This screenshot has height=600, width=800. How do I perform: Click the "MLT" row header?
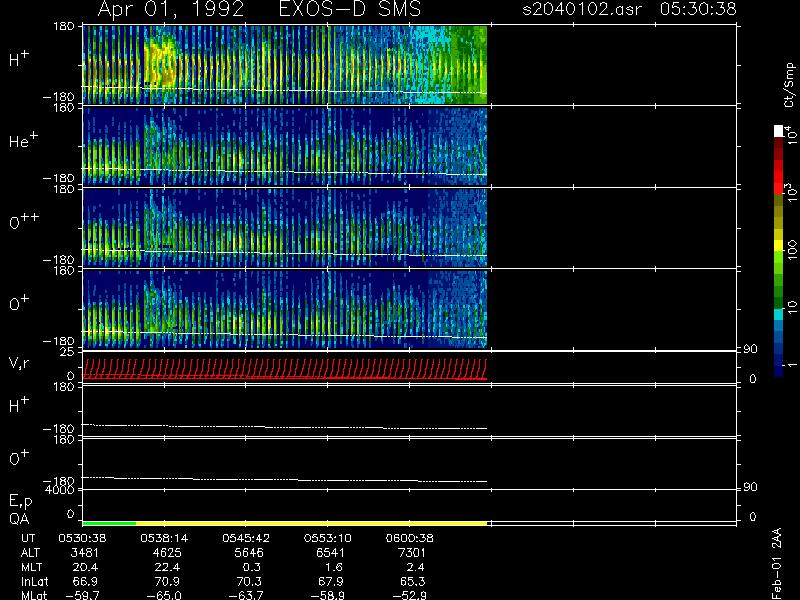(31, 567)
